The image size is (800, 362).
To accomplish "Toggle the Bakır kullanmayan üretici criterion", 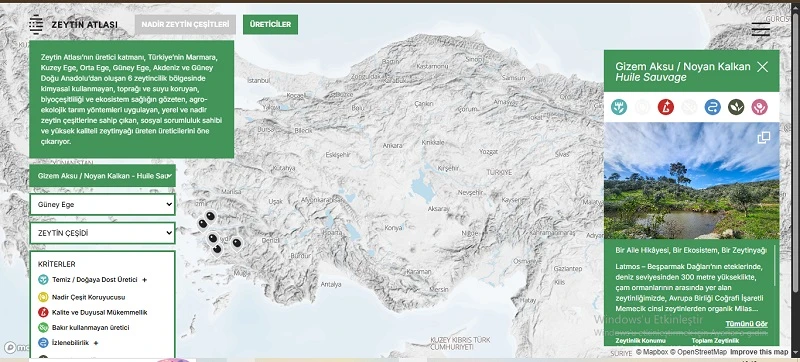I will [84, 327].
